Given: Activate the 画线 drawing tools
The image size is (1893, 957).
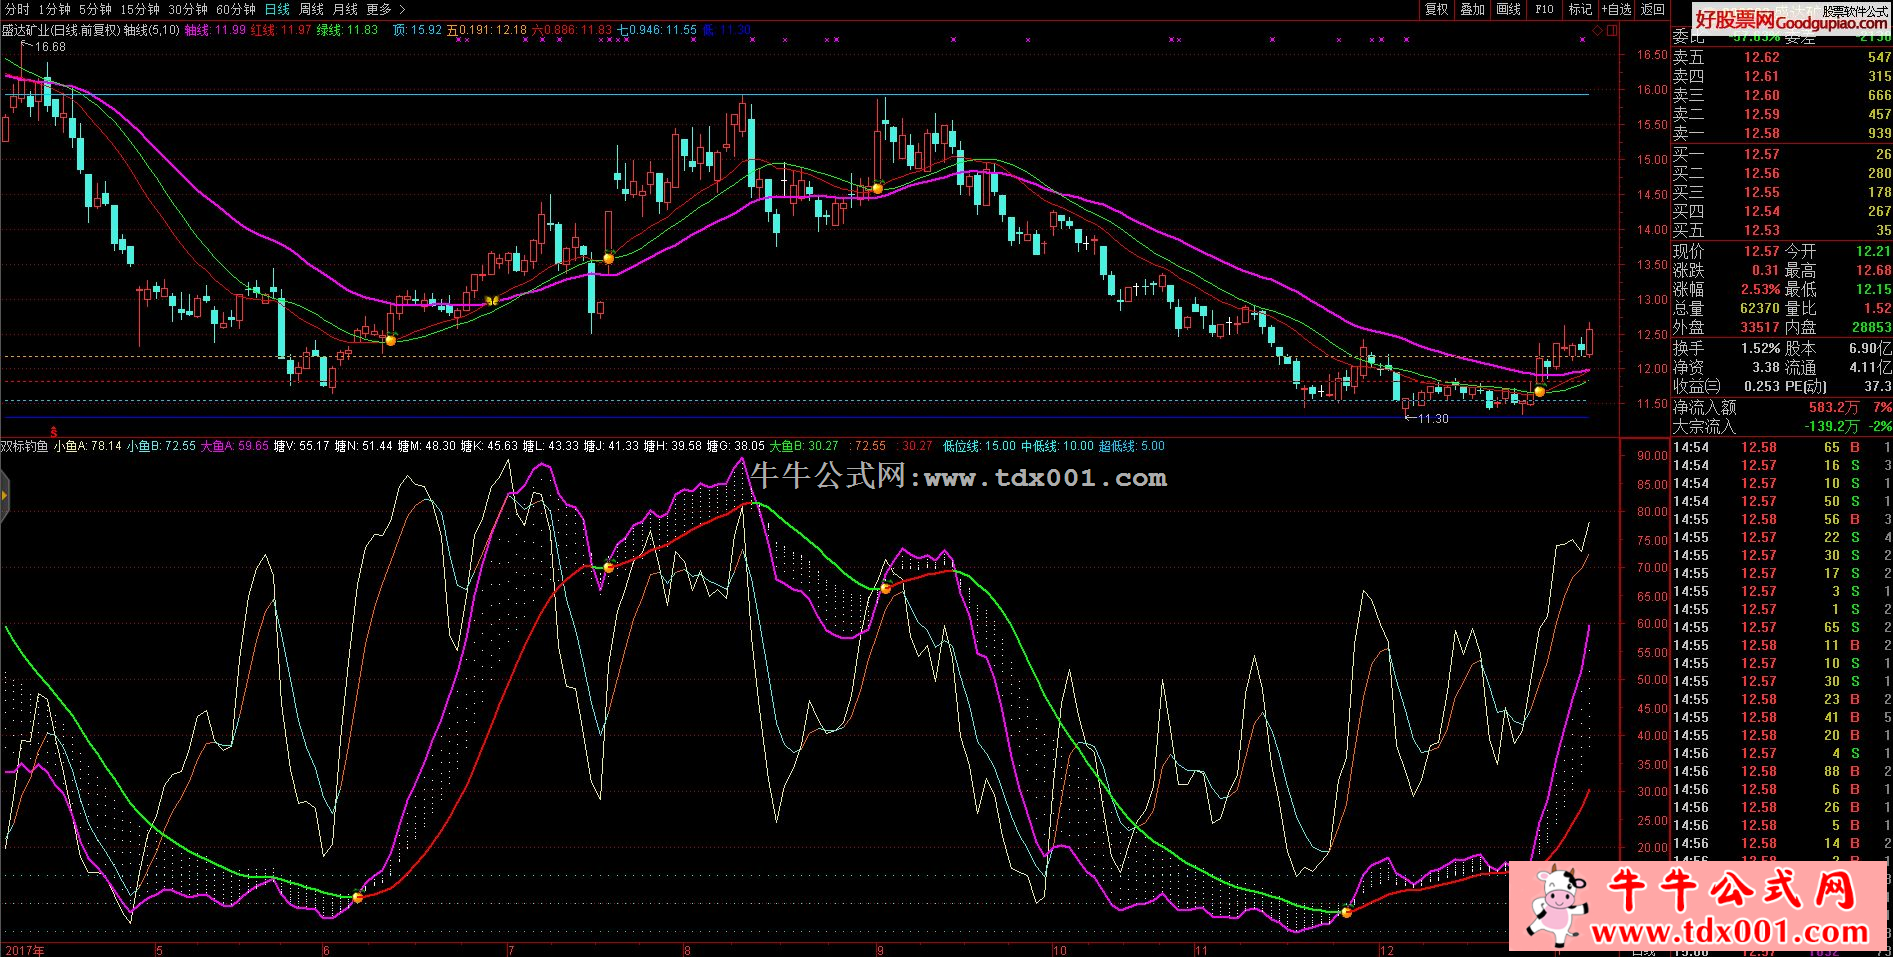Looking at the screenshot, I should click(x=1509, y=9).
